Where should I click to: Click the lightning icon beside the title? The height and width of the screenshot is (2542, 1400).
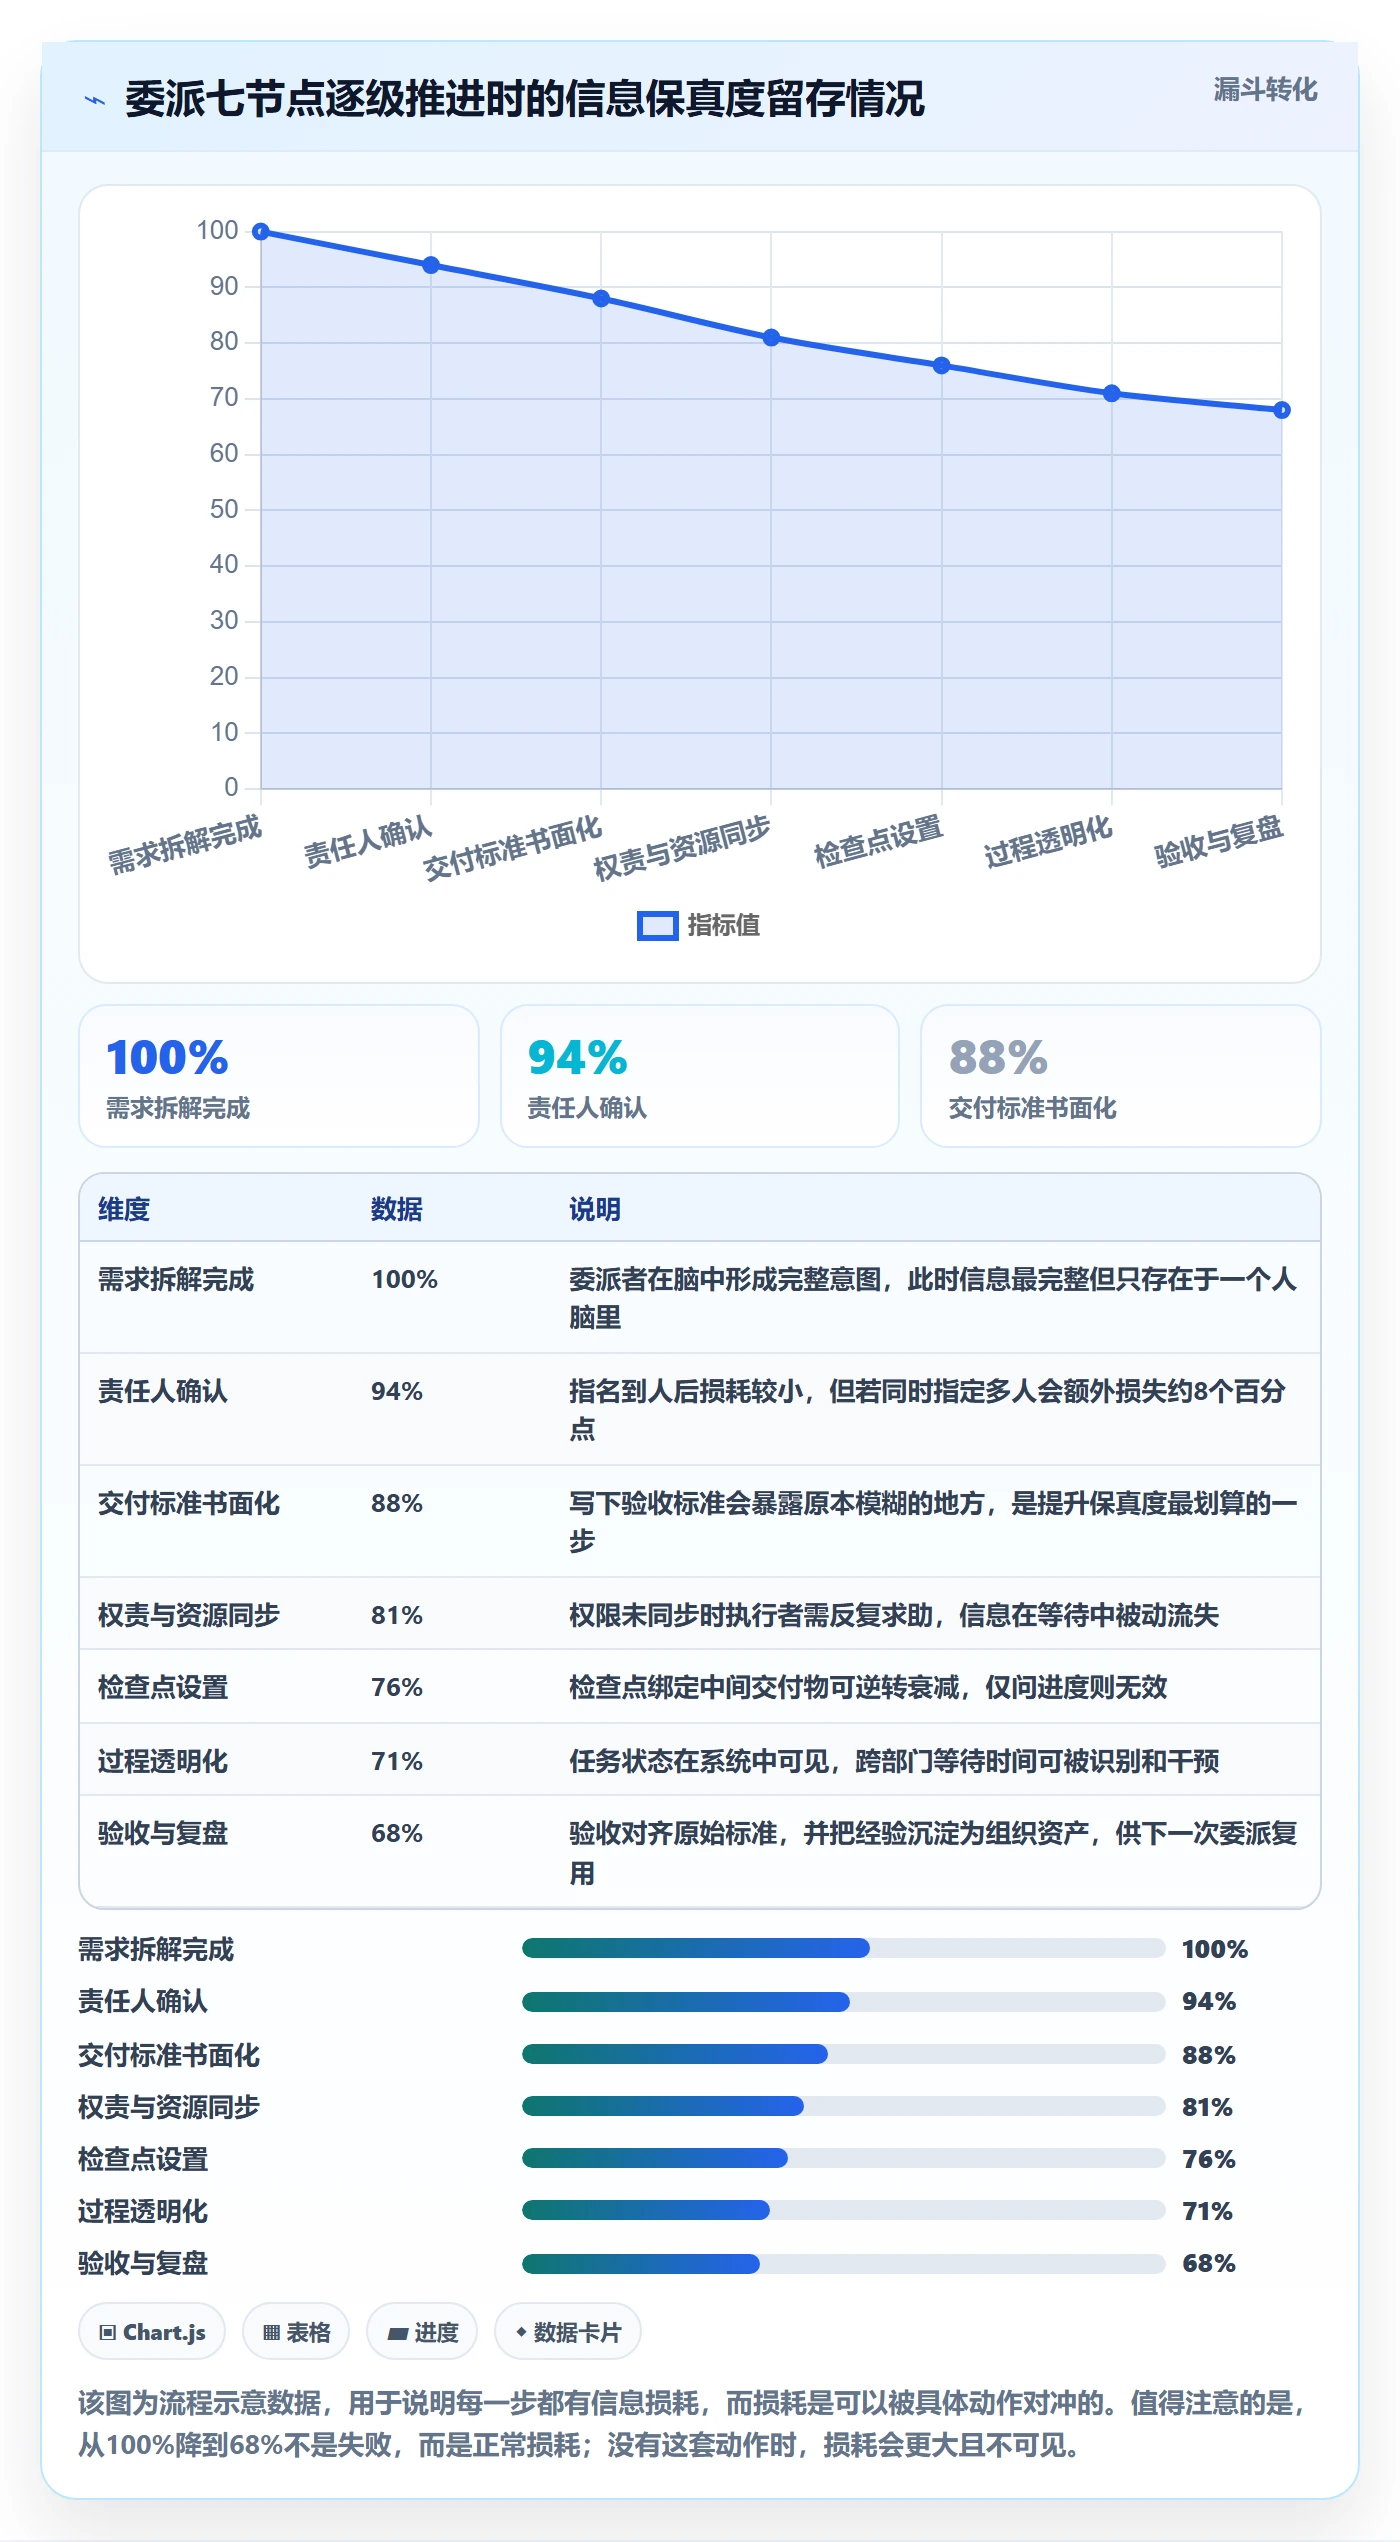(x=95, y=100)
